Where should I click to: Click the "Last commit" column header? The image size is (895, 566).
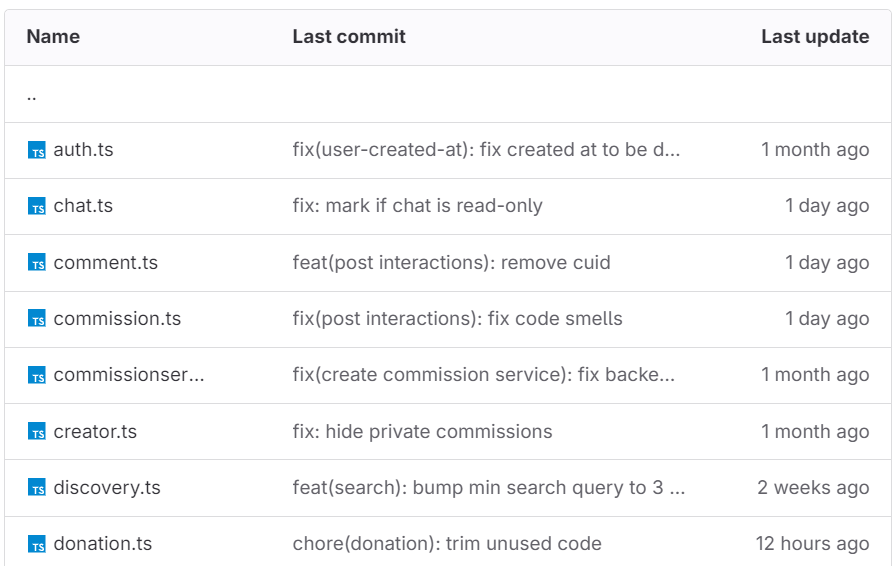point(349,37)
